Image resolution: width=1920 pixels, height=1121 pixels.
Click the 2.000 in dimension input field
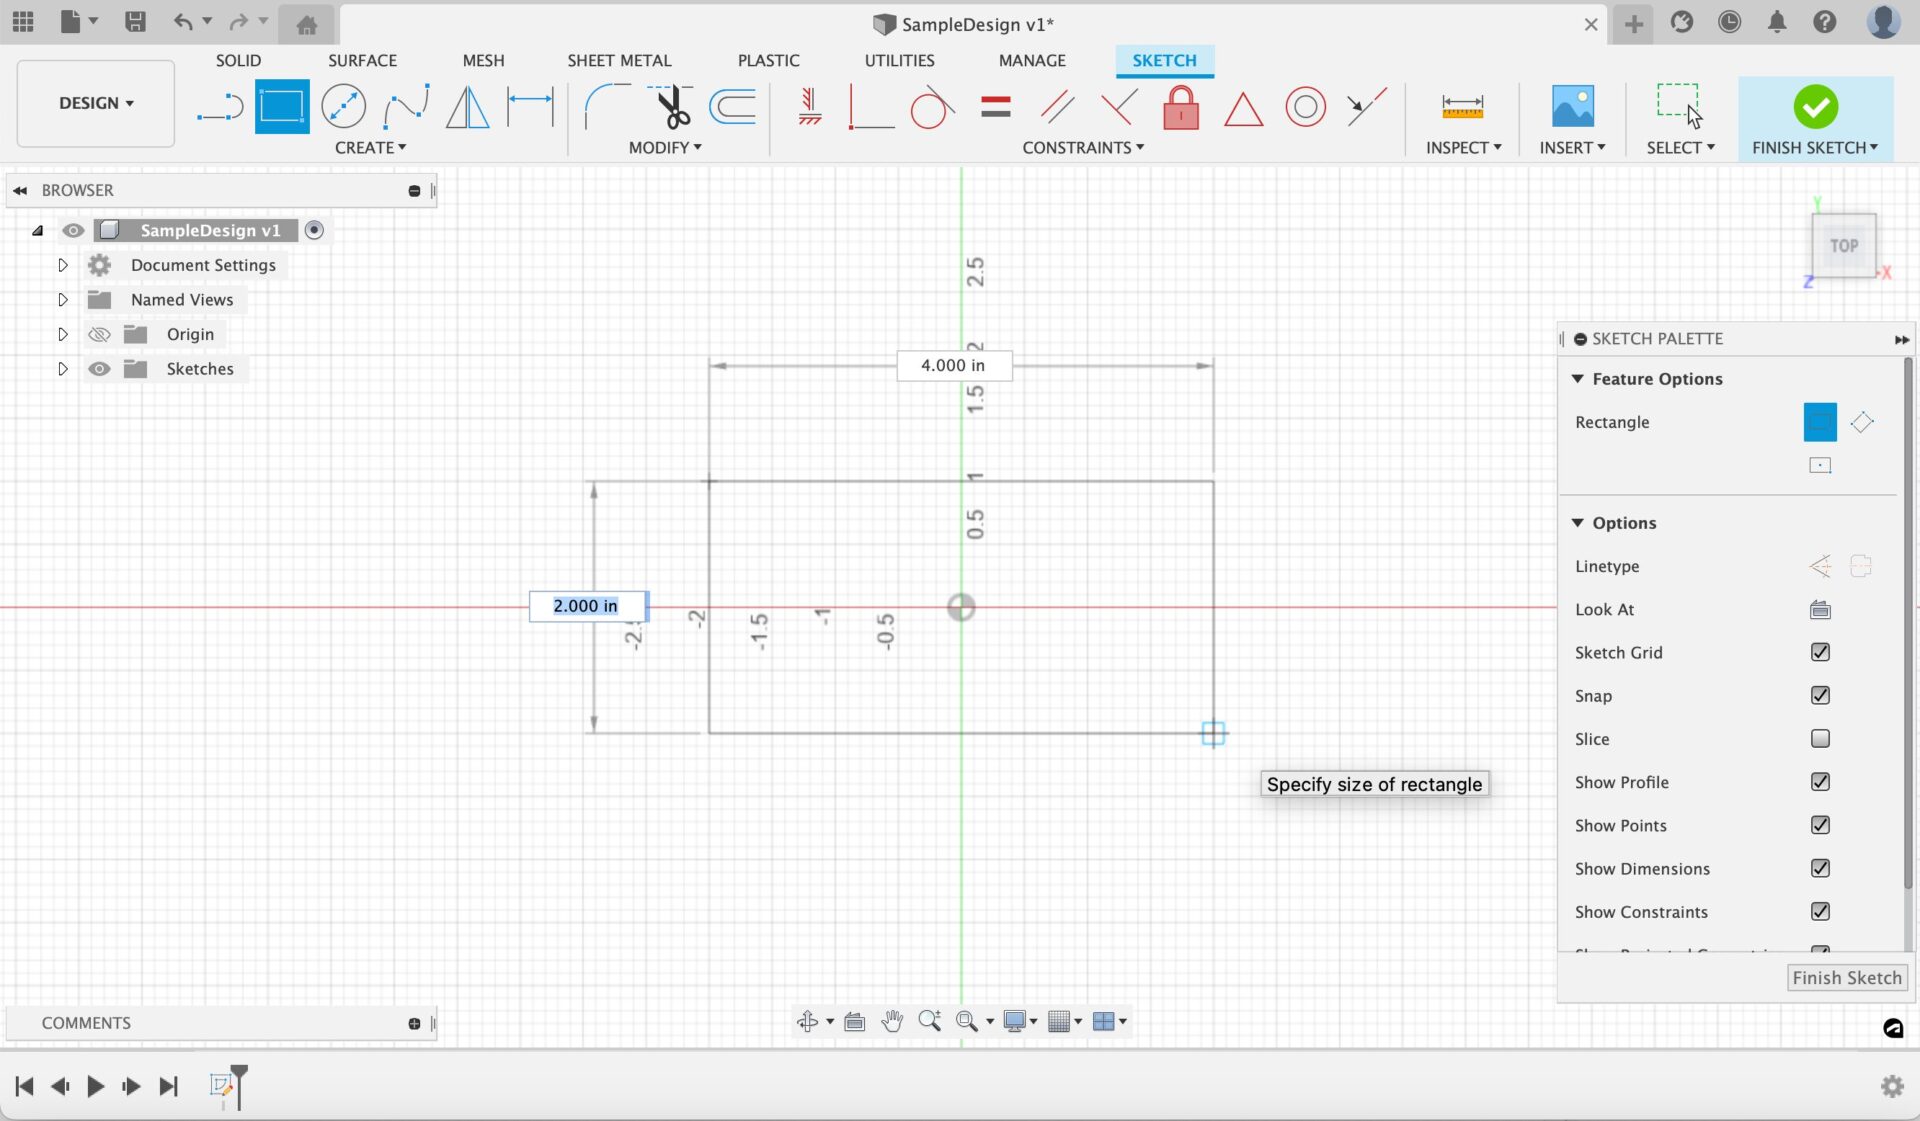(x=587, y=606)
